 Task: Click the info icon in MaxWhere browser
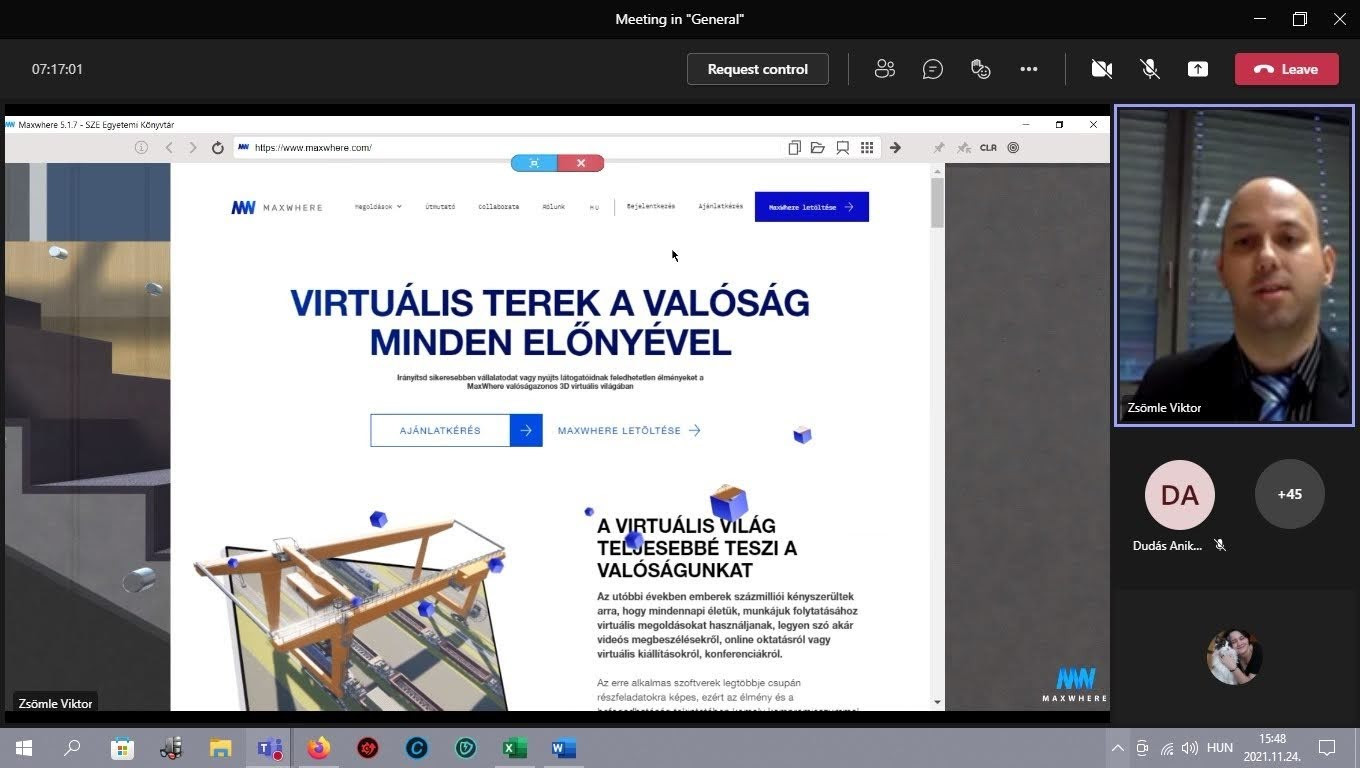click(141, 147)
